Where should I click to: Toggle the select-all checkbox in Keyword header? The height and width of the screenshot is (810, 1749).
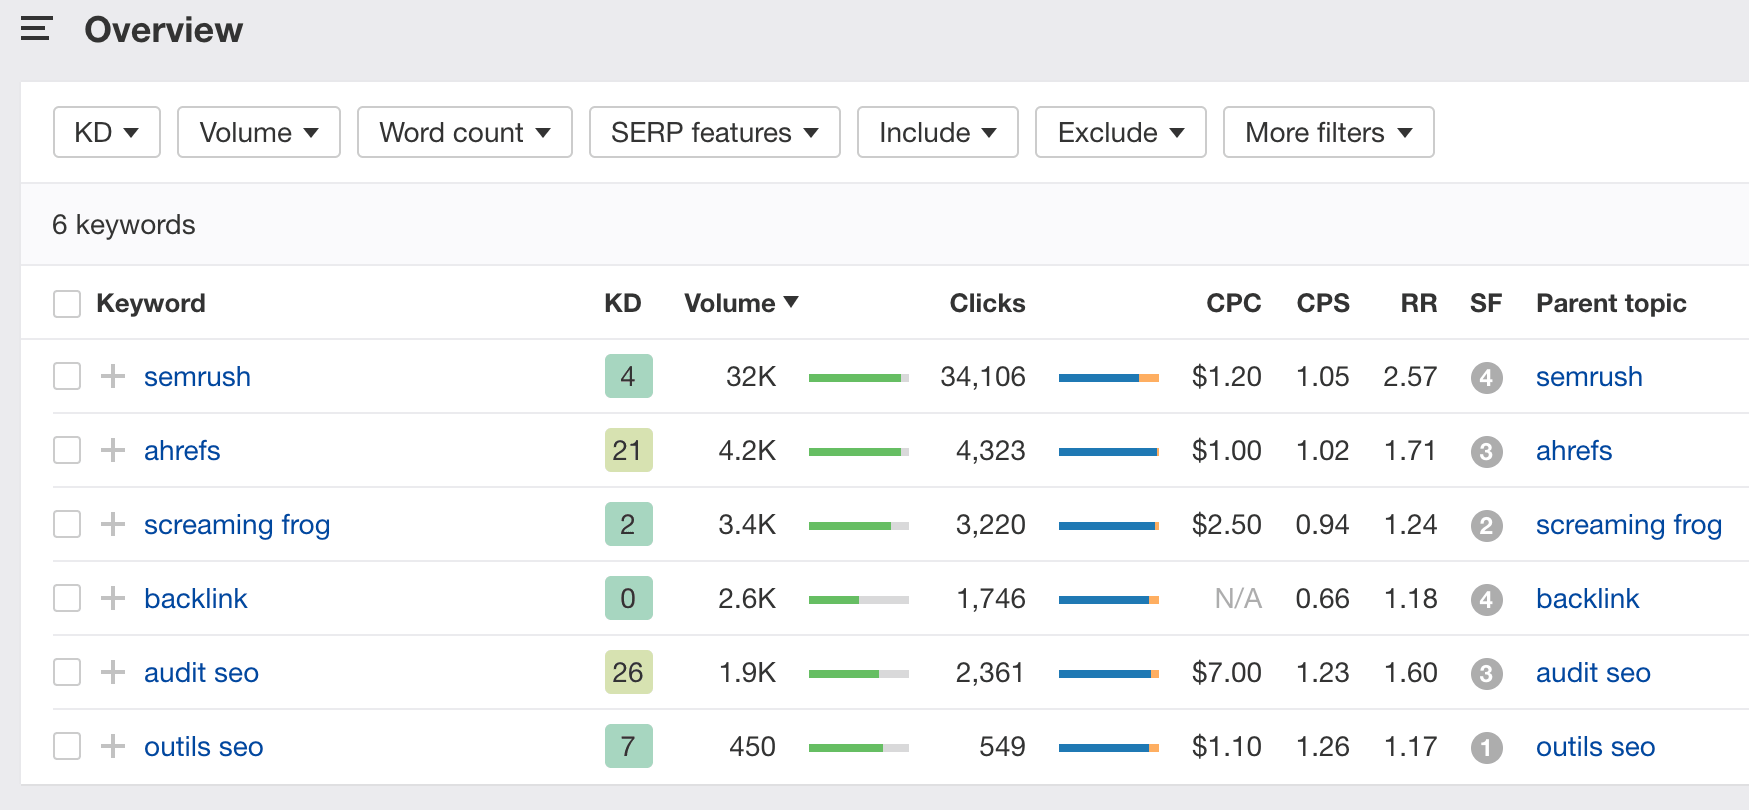pos(67,304)
